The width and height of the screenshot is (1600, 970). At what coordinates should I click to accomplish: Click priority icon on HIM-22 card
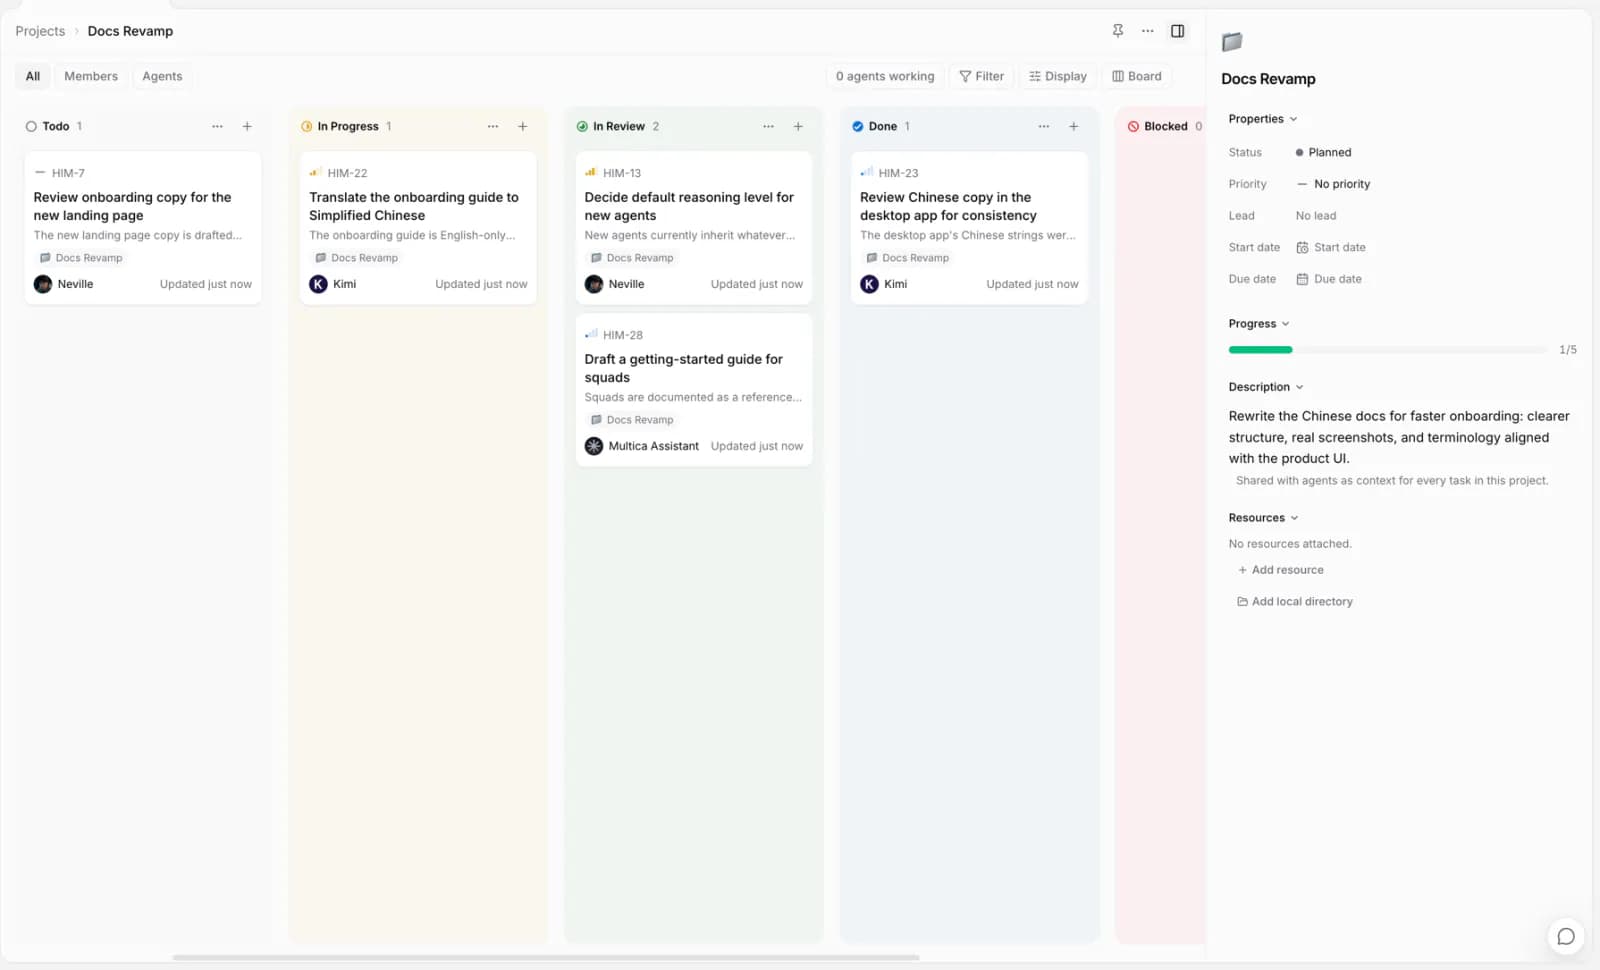pos(315,172)
